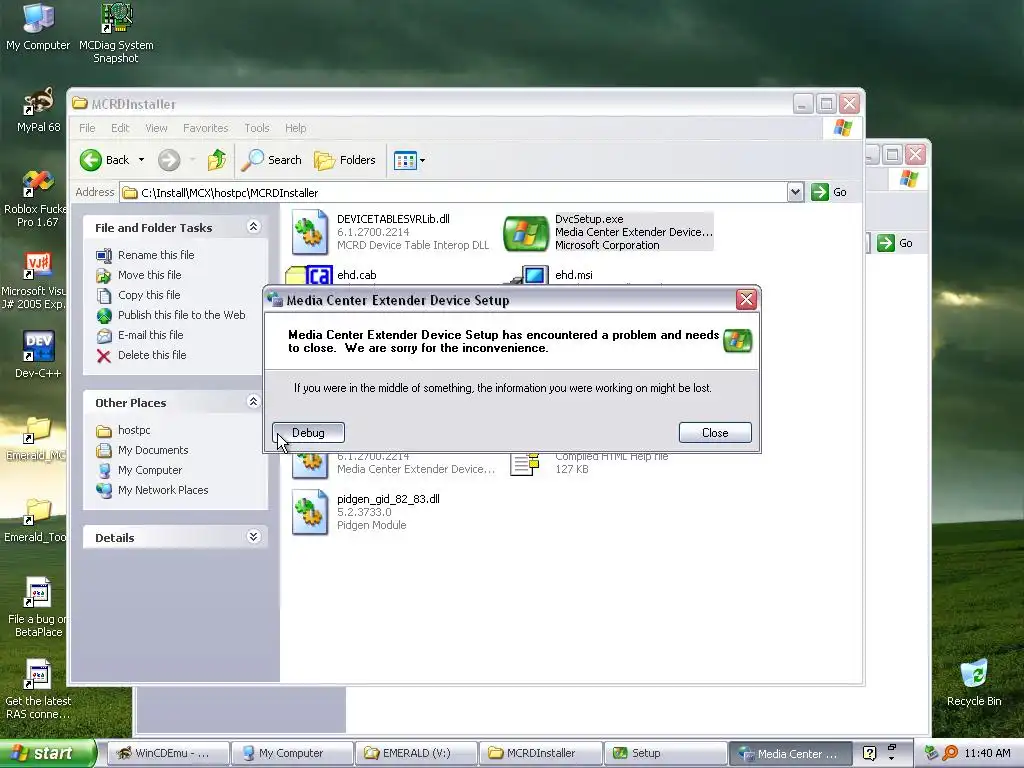The height and width of the screenshot is (768, 1024).
Task: Click Rename this file
Action: (x=156, y=255)
